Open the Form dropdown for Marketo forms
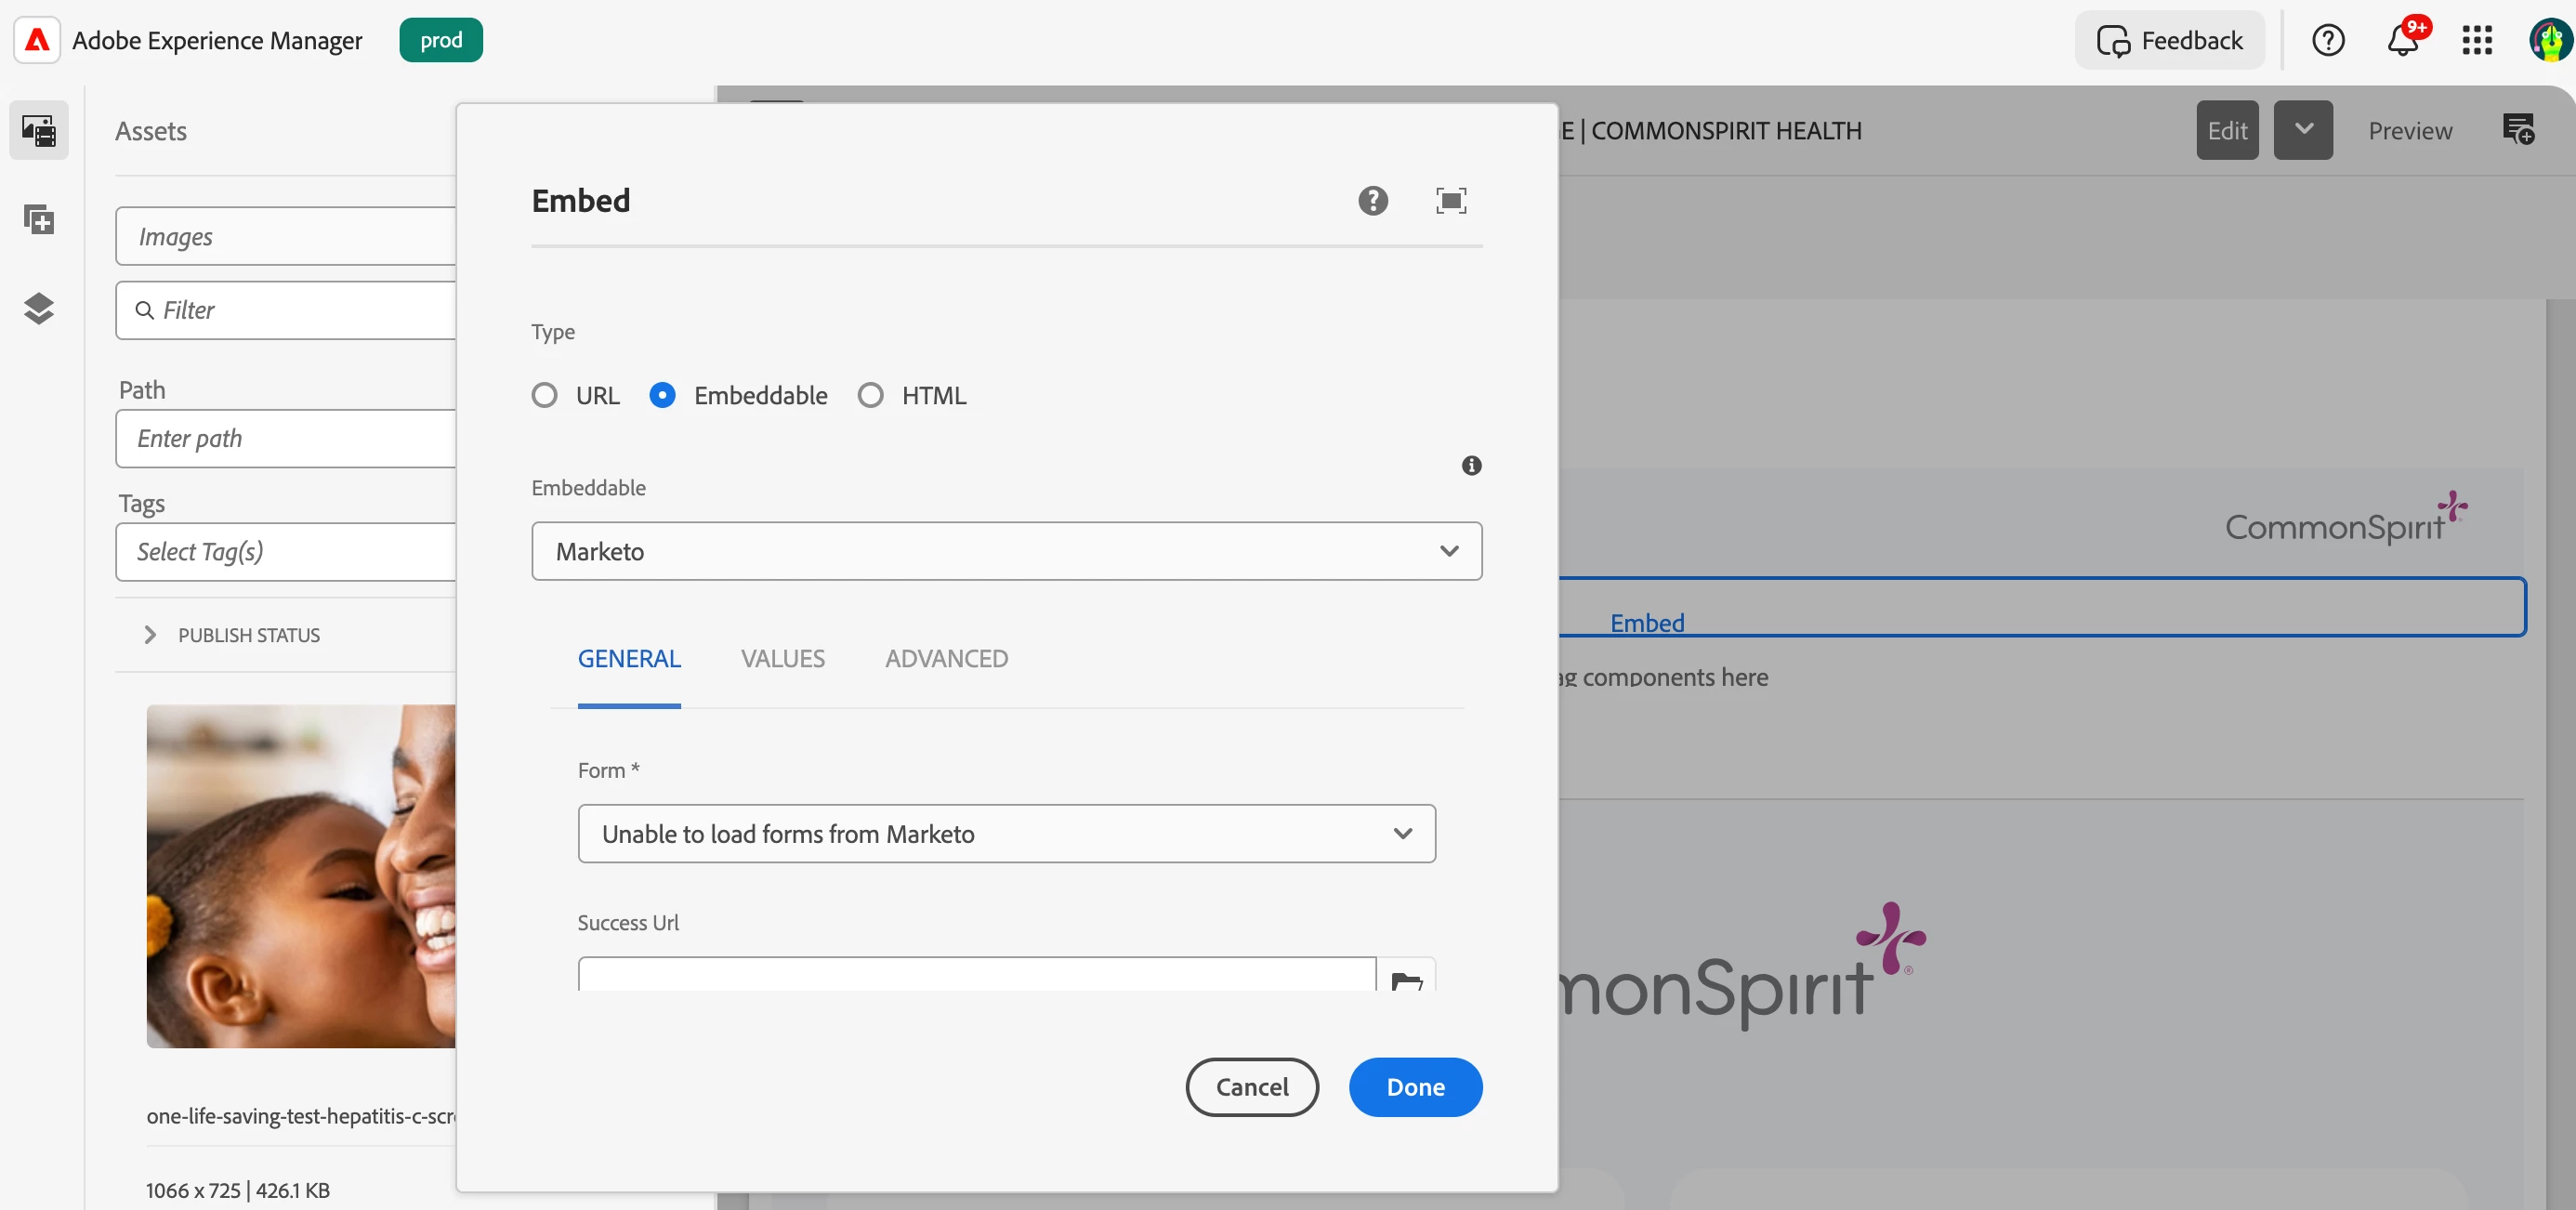The image size is (2576, 1210). pyautogui.click(x=1006, y=833)
